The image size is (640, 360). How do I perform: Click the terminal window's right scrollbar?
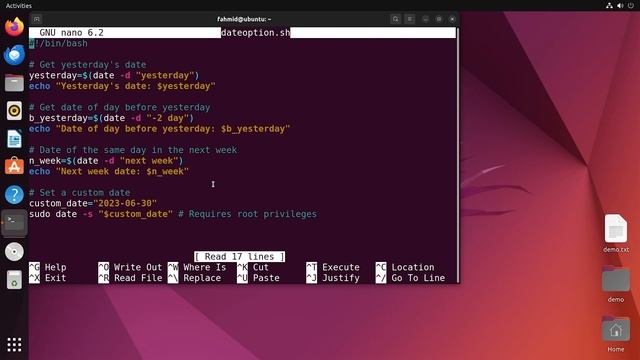457,155
